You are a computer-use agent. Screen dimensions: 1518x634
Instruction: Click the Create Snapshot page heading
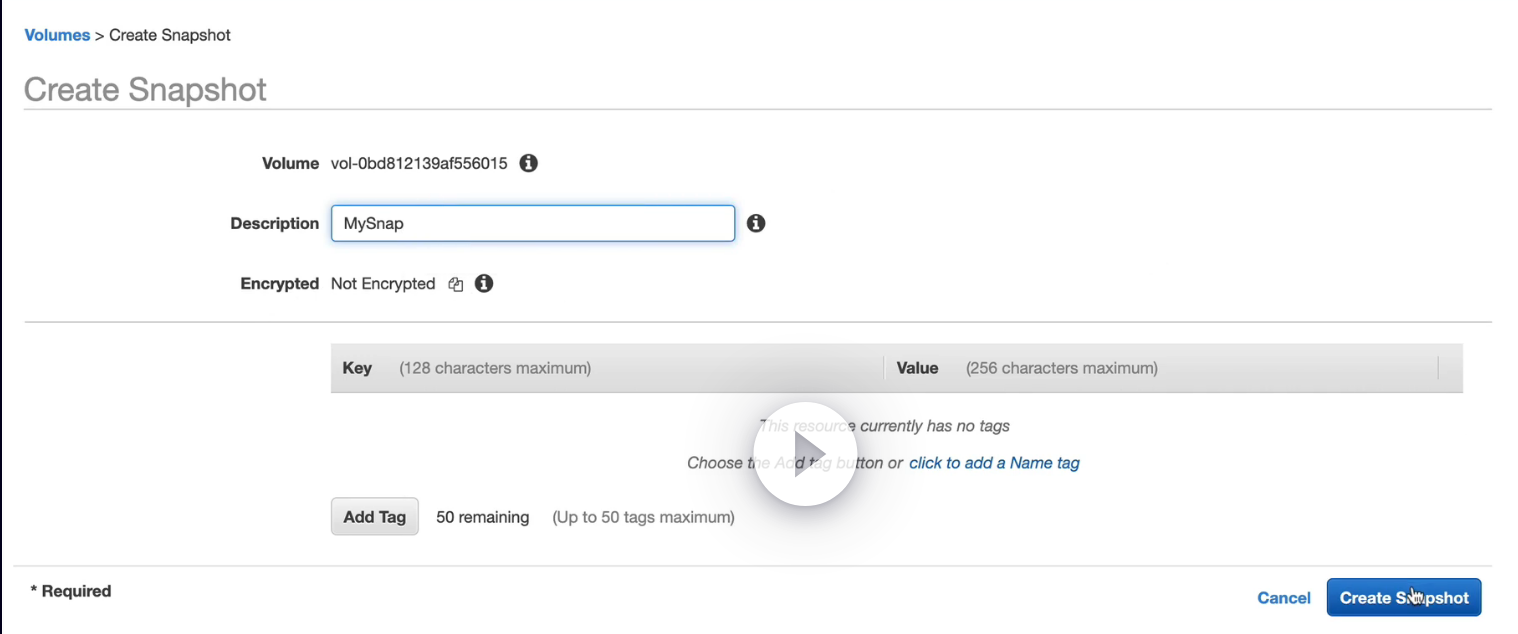point(145,90)
